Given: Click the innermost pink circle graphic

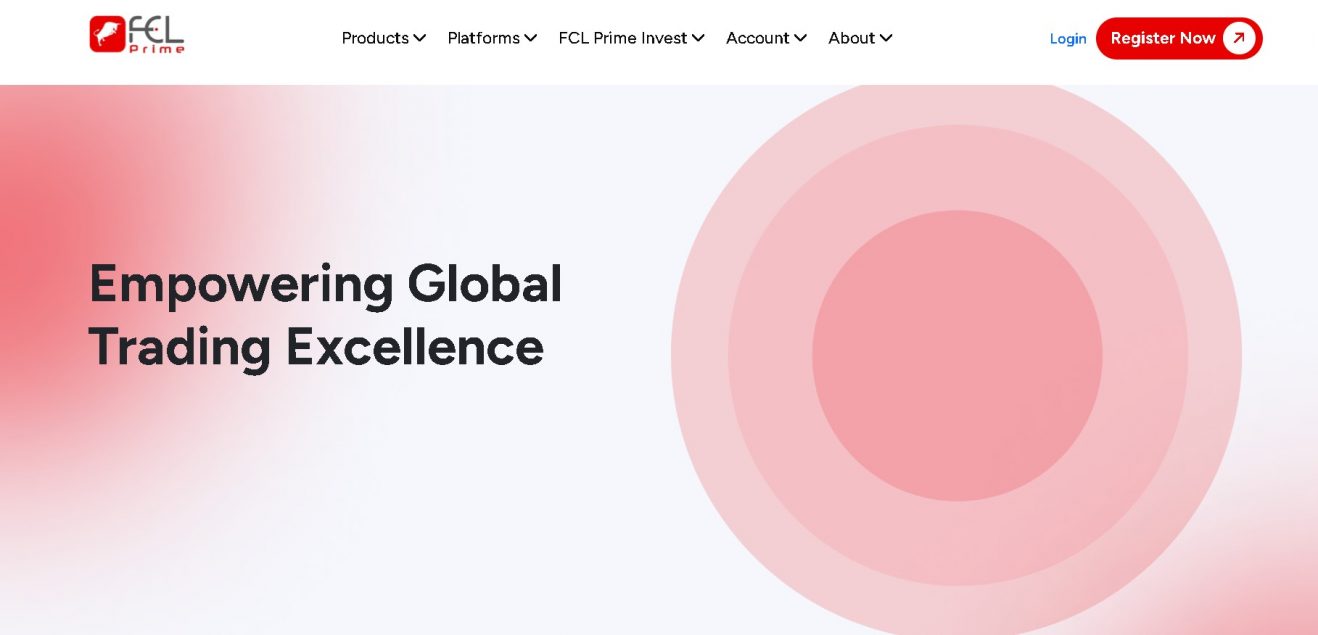Looking at the screenshot, I should (x=957, y=355).
